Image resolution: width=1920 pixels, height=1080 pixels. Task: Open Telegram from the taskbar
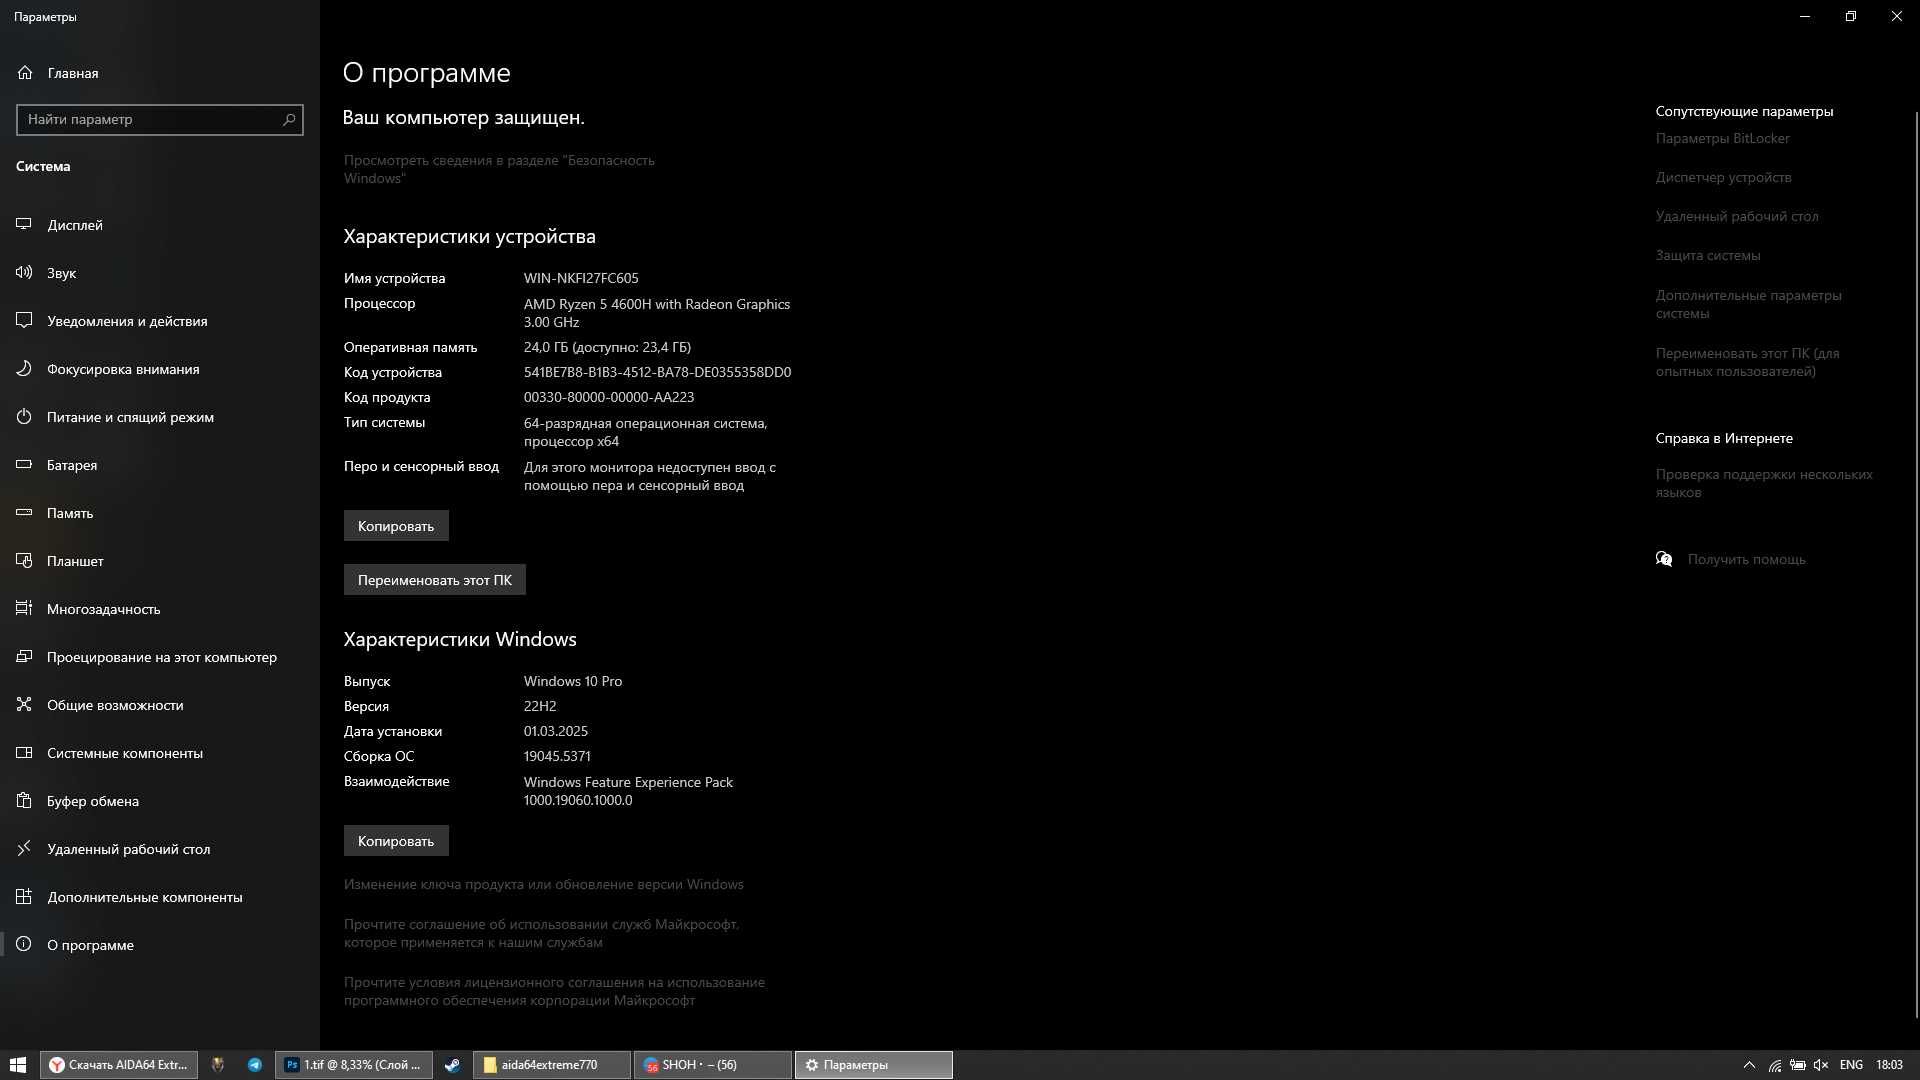tap(255, 1065)
